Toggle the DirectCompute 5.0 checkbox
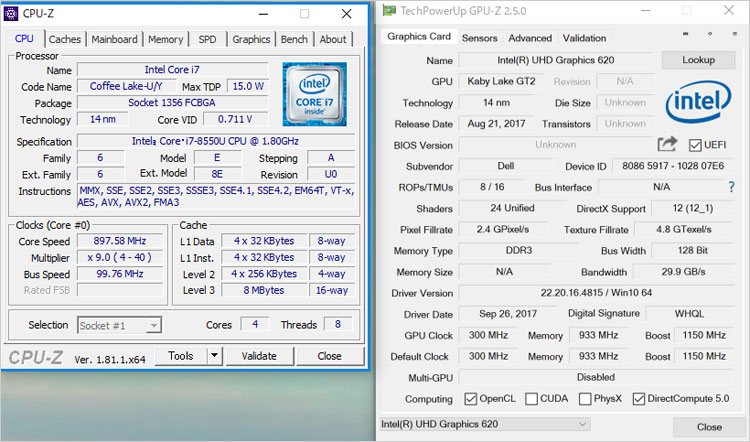Image resolution: width=750 pixels, height=442 pixels. pos(639,399)
